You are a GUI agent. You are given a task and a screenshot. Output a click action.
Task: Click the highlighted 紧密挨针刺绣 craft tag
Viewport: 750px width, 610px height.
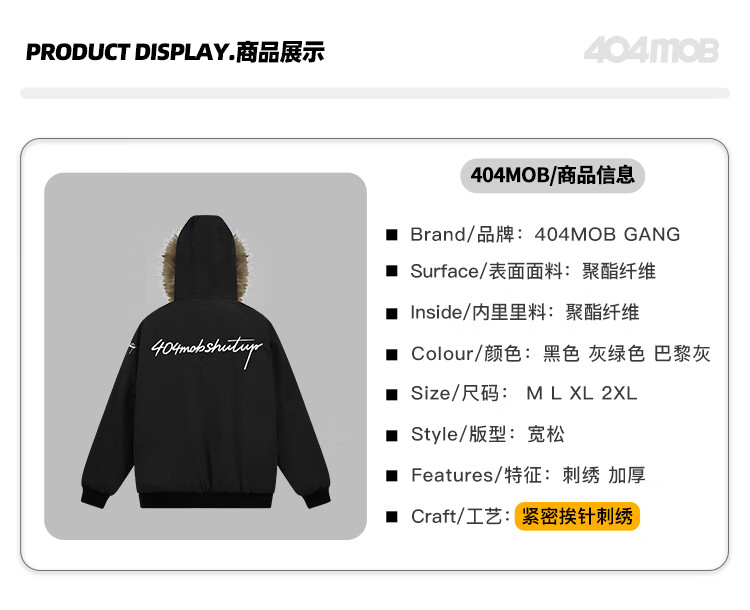click(x=577, y=516)
